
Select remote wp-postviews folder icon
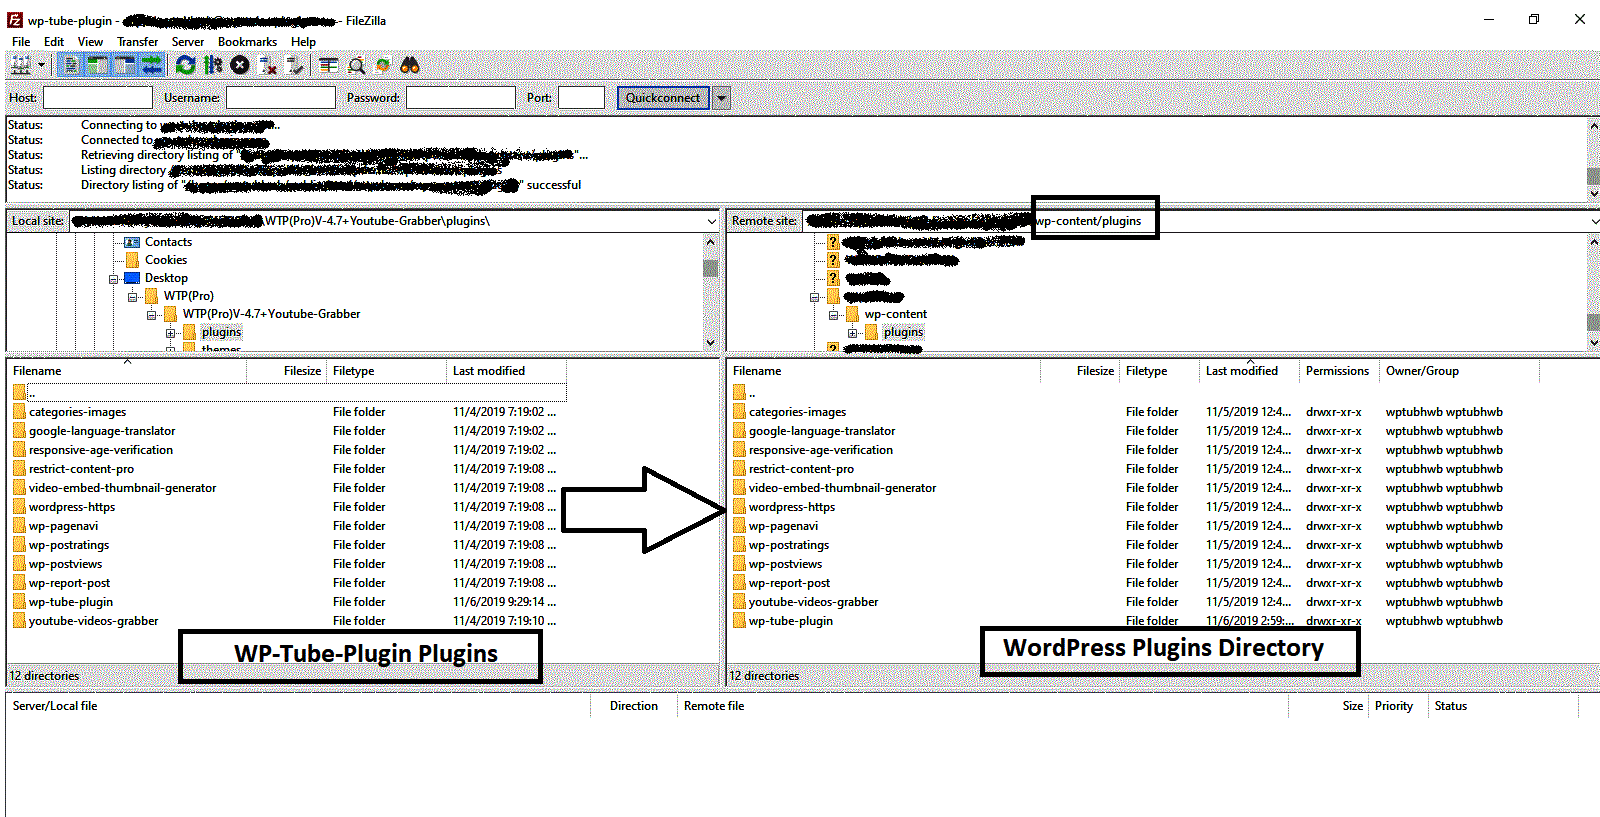(740, 564)
